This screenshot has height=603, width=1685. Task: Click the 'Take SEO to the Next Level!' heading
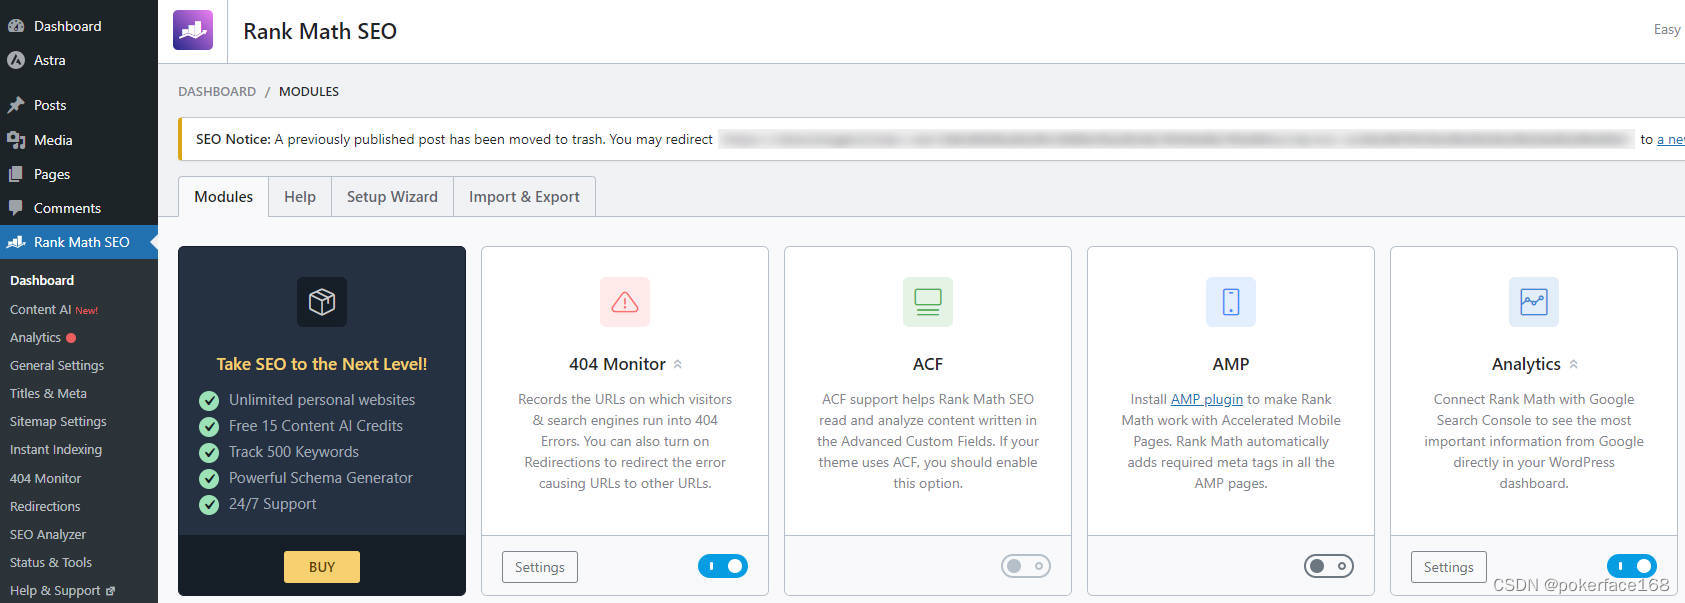coord(322,364)
